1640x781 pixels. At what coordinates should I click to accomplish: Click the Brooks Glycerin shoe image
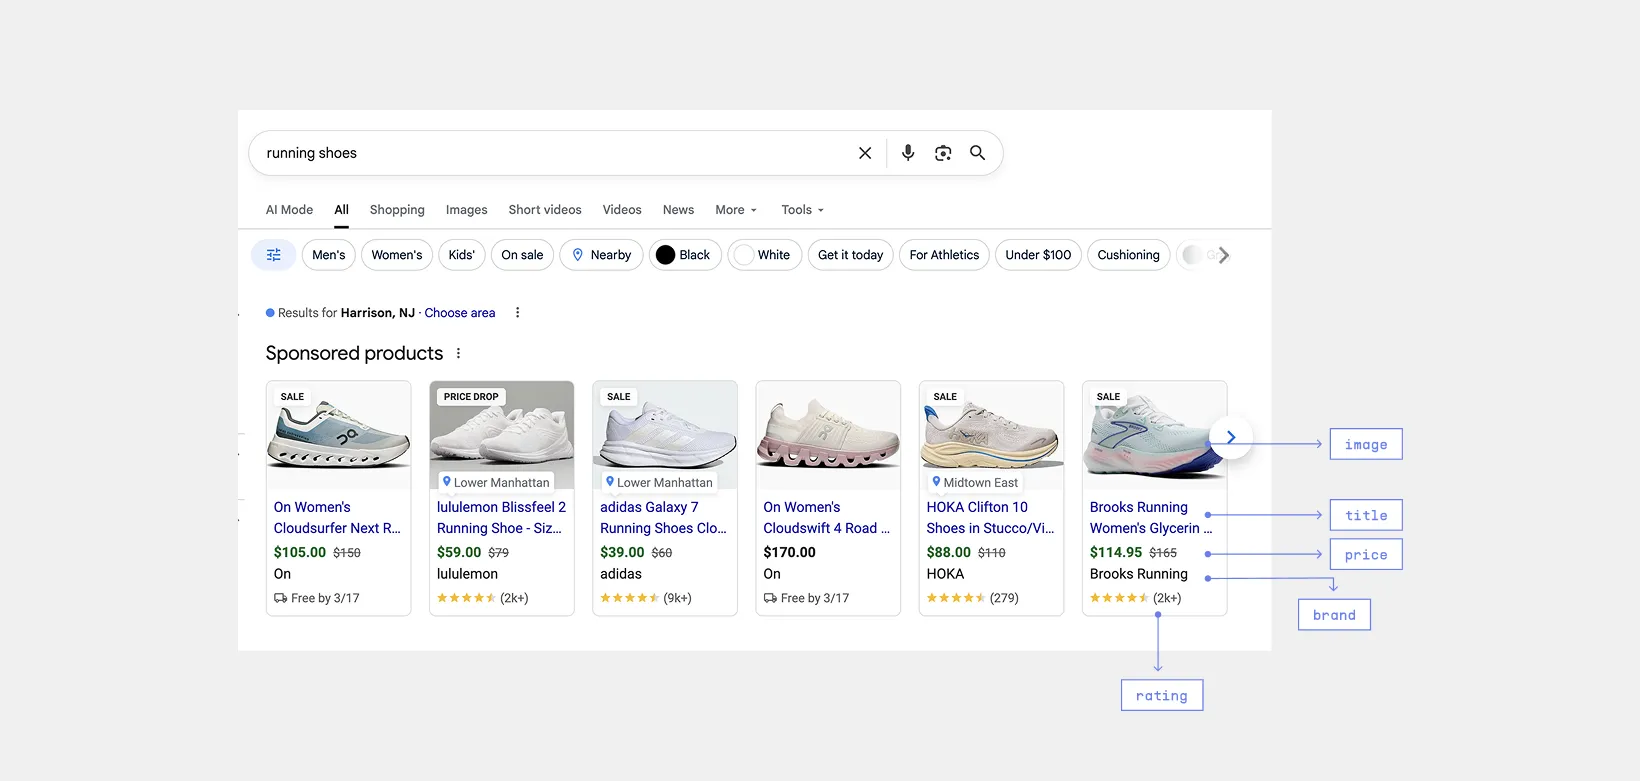click(x=1154, y=435)
